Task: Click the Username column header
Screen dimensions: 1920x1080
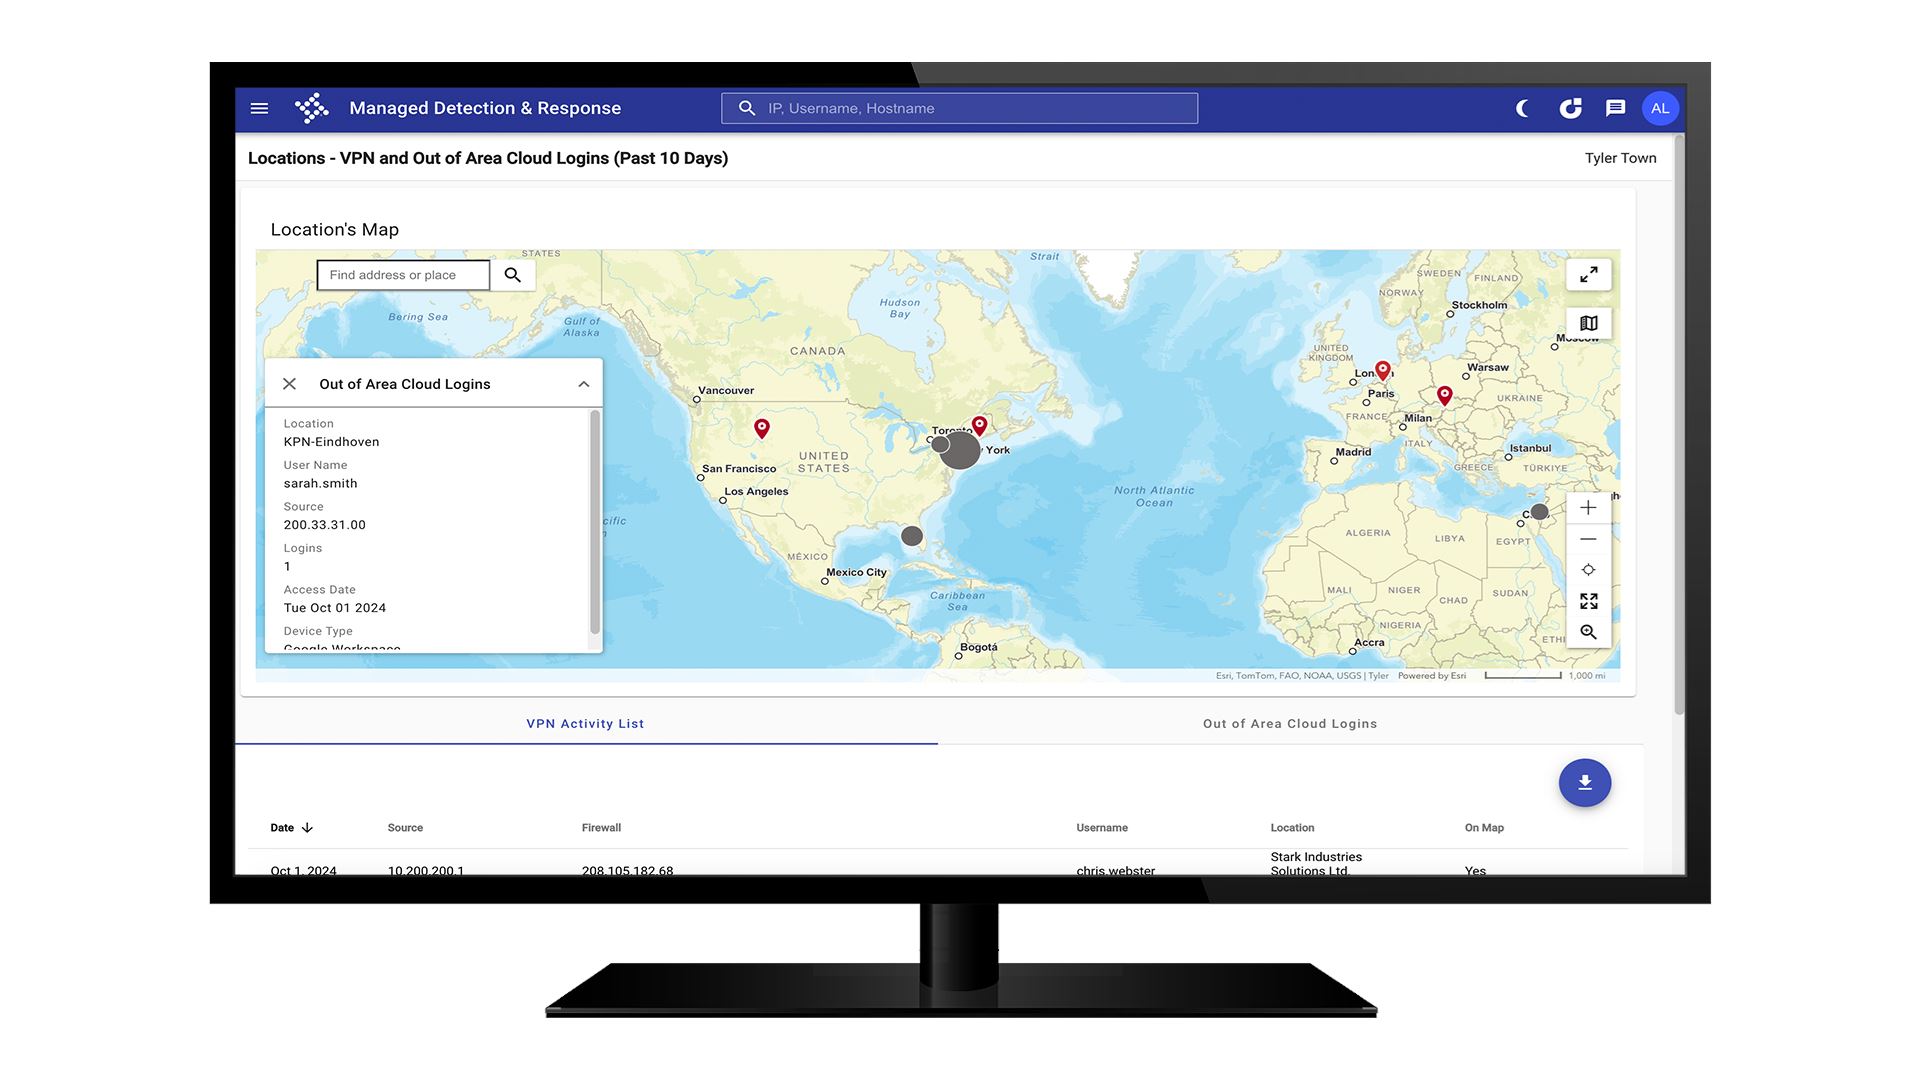Action: 1102,828
